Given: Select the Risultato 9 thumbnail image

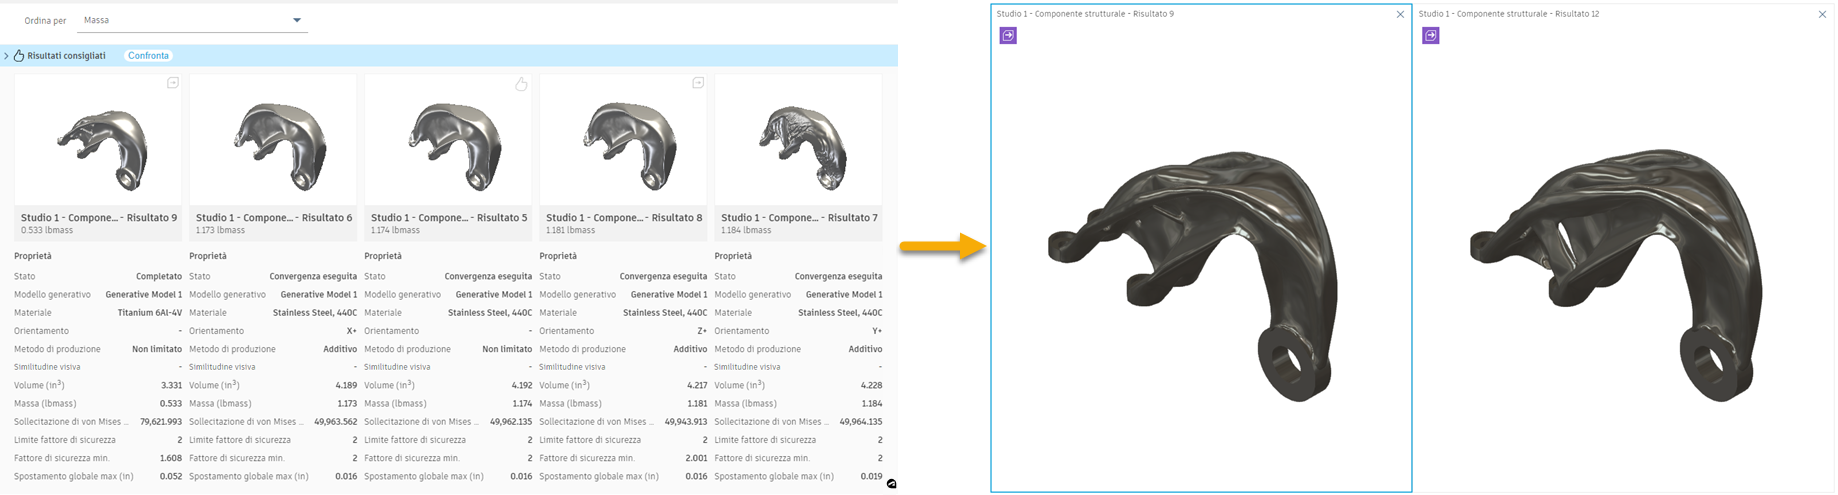Looking at the screenshot, I should coord(98,140).
